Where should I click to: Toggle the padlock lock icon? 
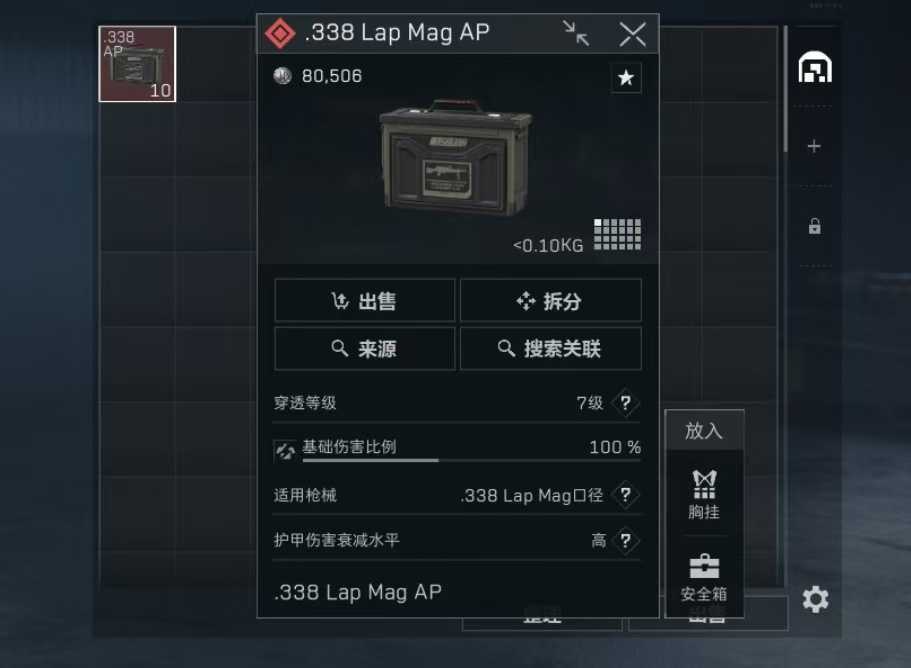point(815,226)
